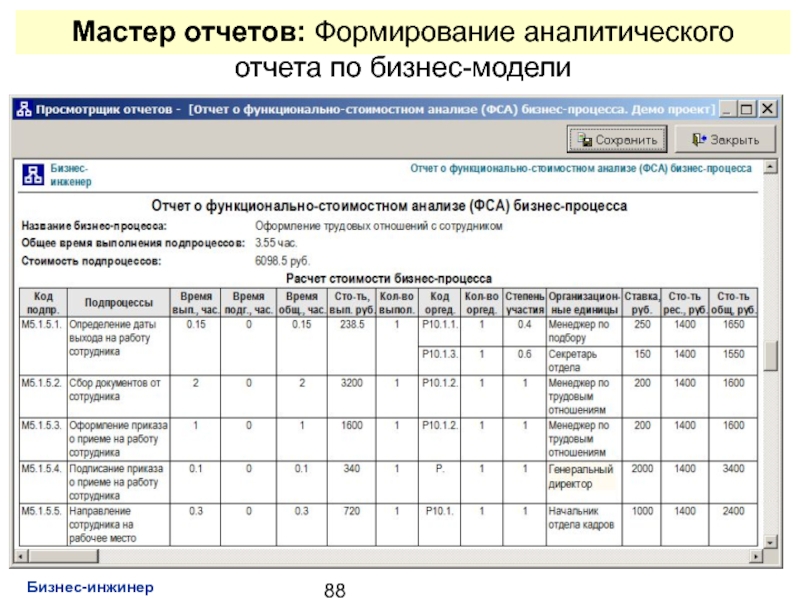
Task: Click the column header 'Степень участия'
Action: tap(524, 303)
